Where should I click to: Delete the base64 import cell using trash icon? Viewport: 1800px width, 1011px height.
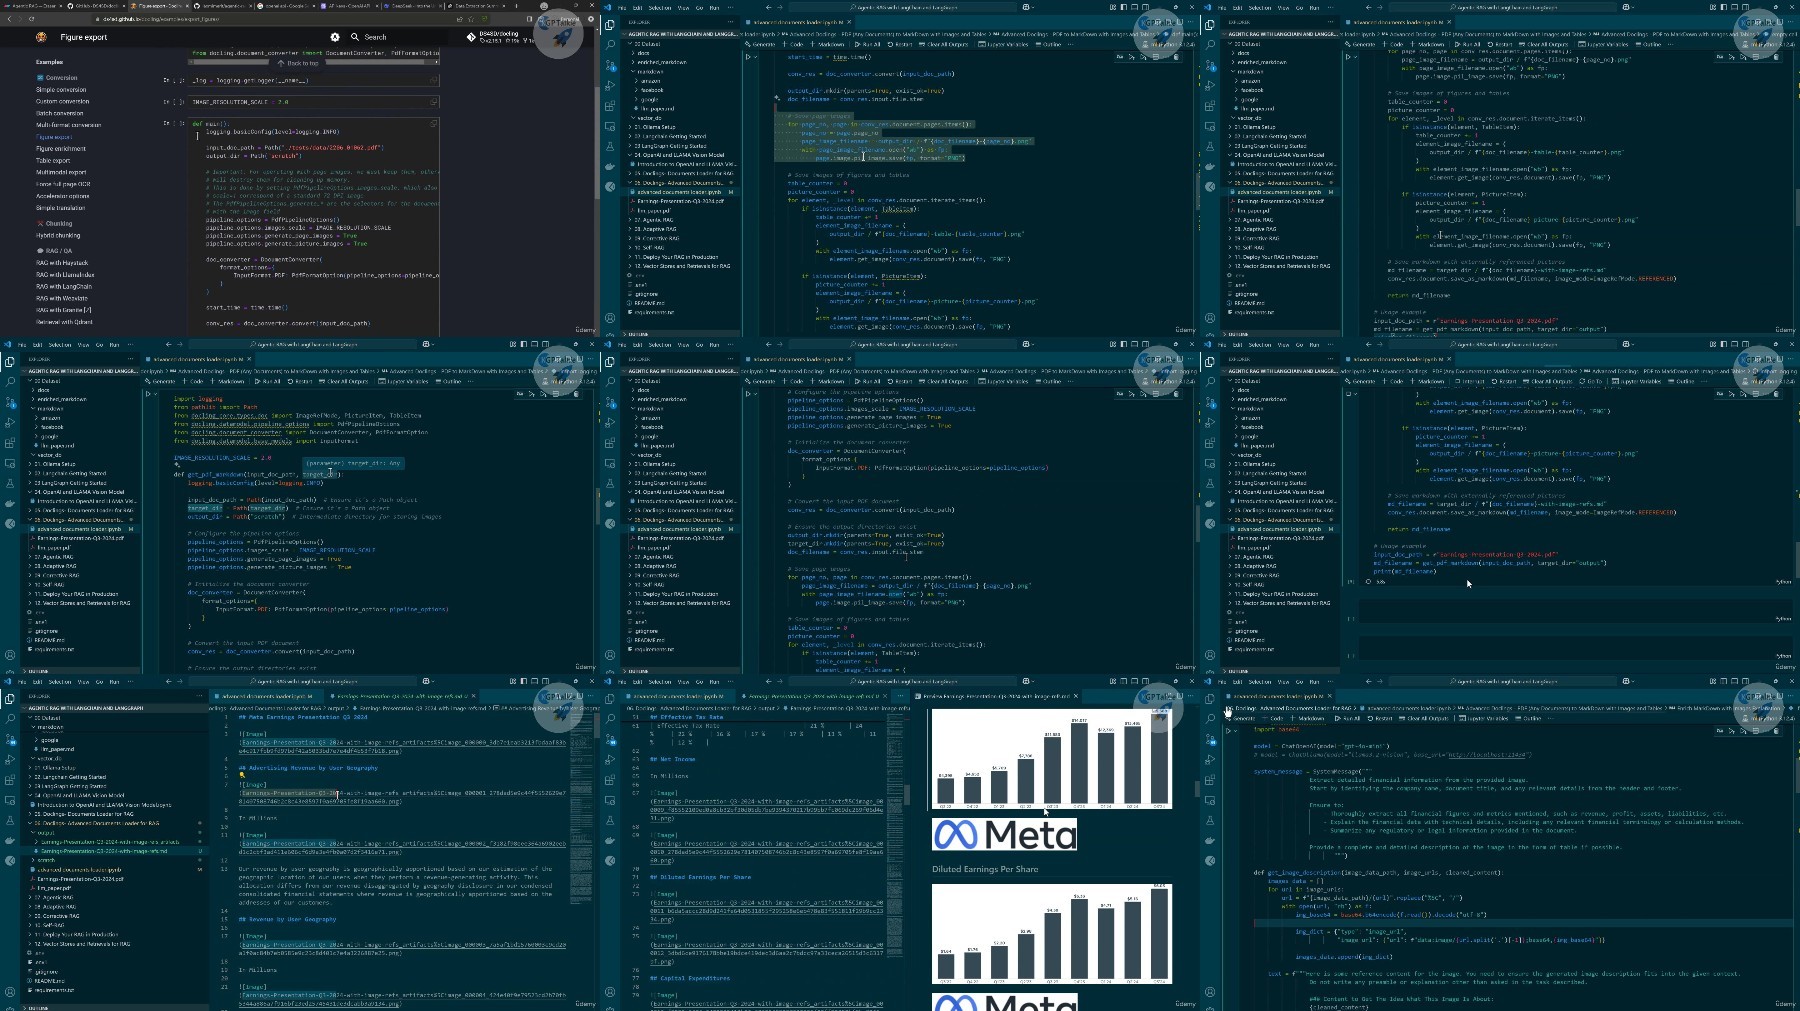coord(1776,731)
